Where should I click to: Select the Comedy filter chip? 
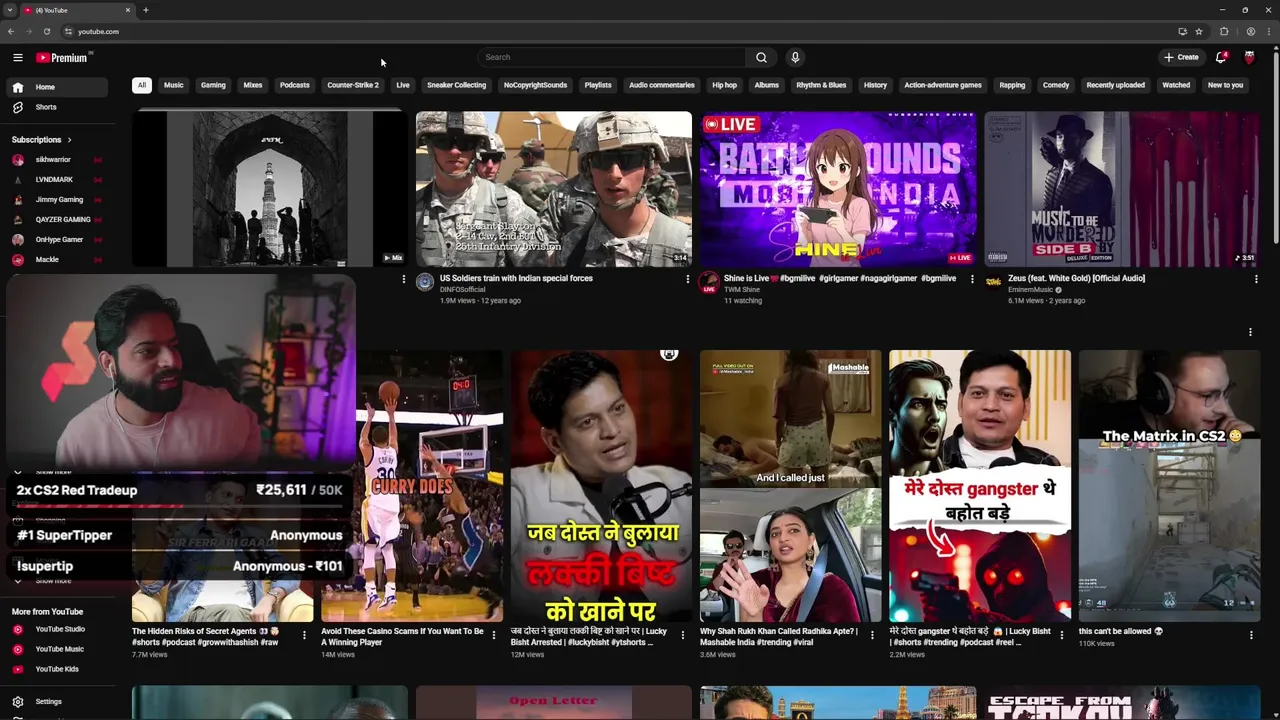point(1056,85)
